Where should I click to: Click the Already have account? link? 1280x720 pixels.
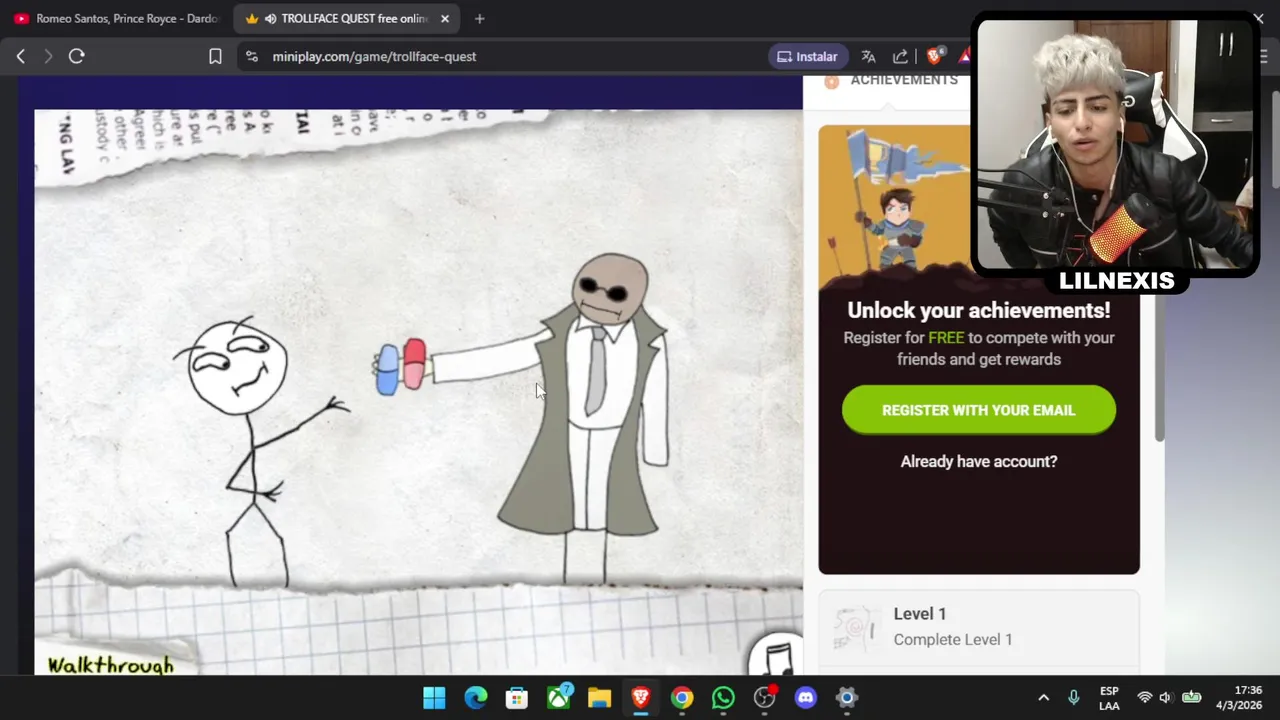979,461
